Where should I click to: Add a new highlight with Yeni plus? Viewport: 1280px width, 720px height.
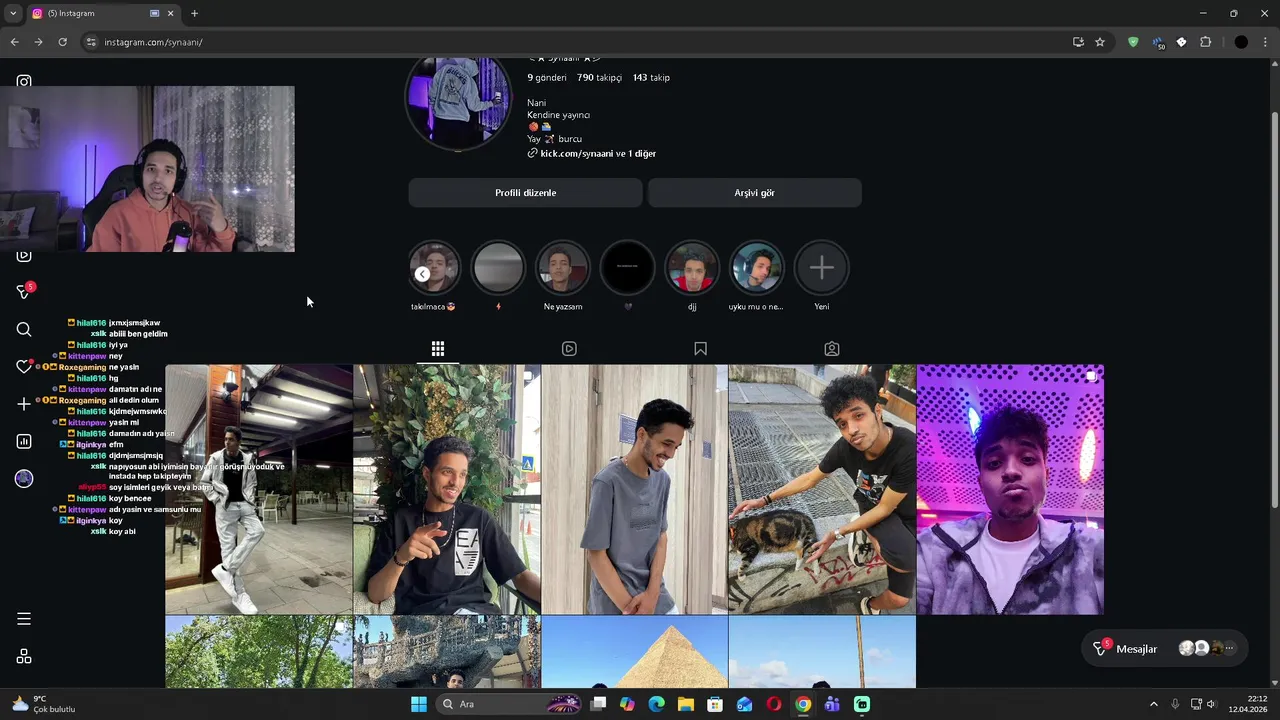click(821, 268)
